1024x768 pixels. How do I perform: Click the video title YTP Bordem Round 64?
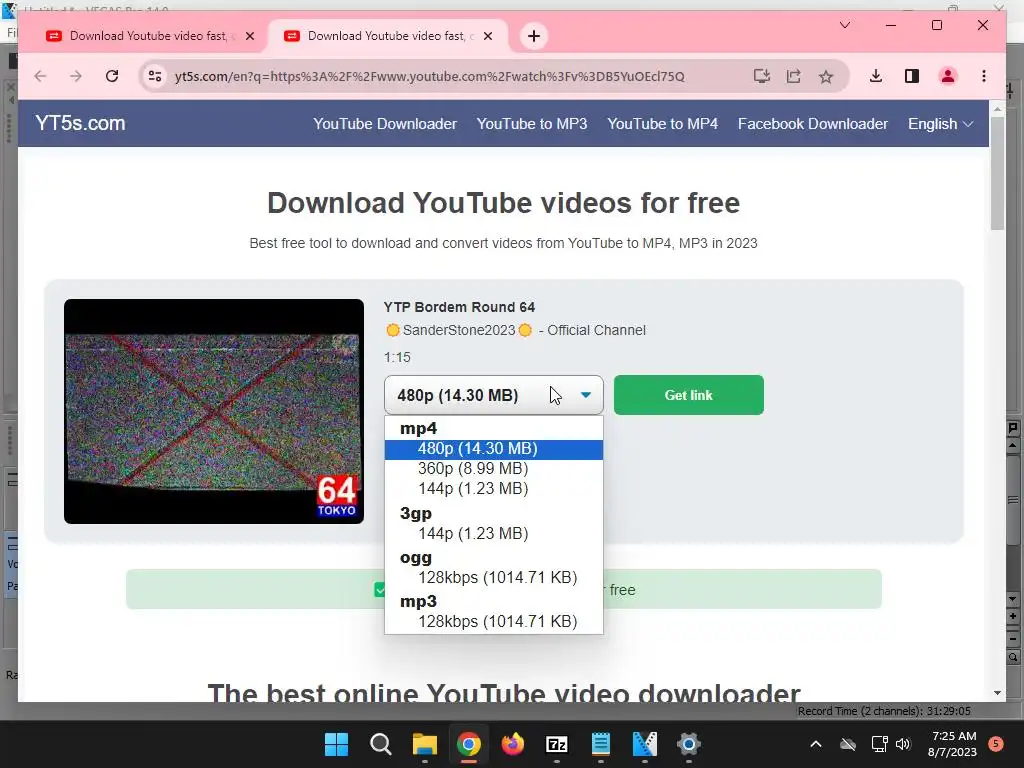[x=459, y=307]
